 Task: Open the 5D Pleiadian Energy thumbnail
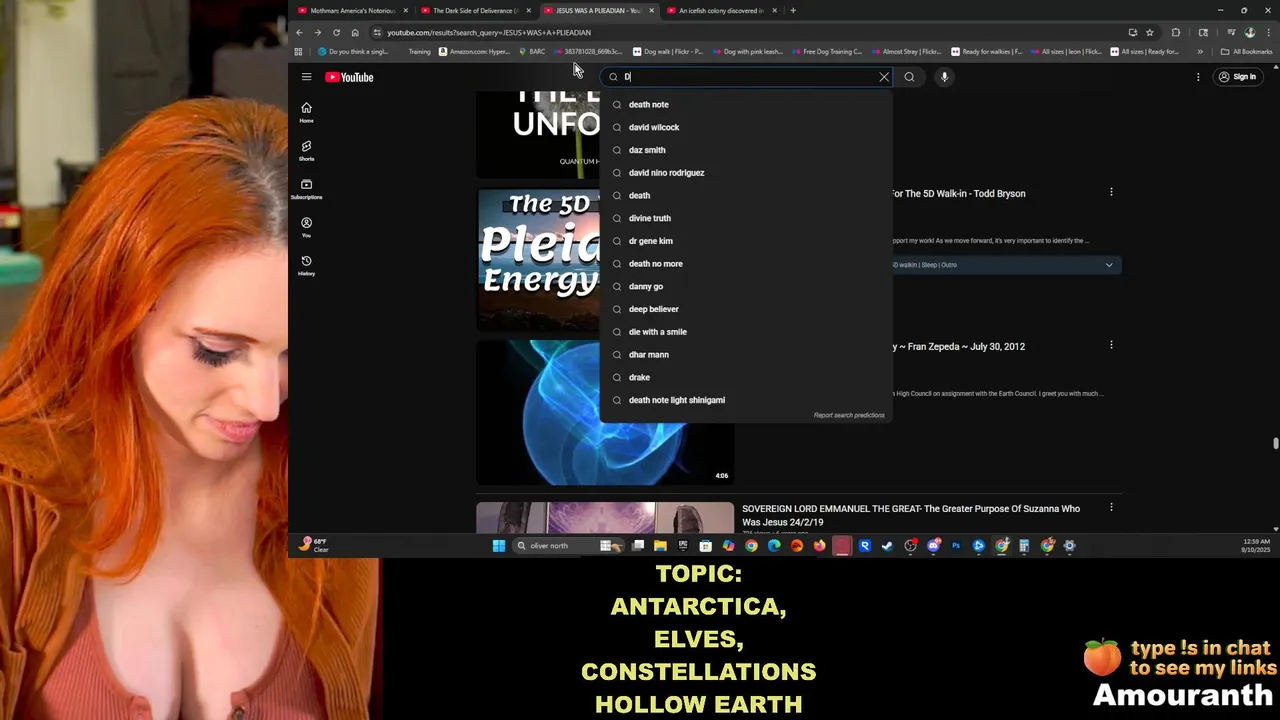[x=538, y=258]
